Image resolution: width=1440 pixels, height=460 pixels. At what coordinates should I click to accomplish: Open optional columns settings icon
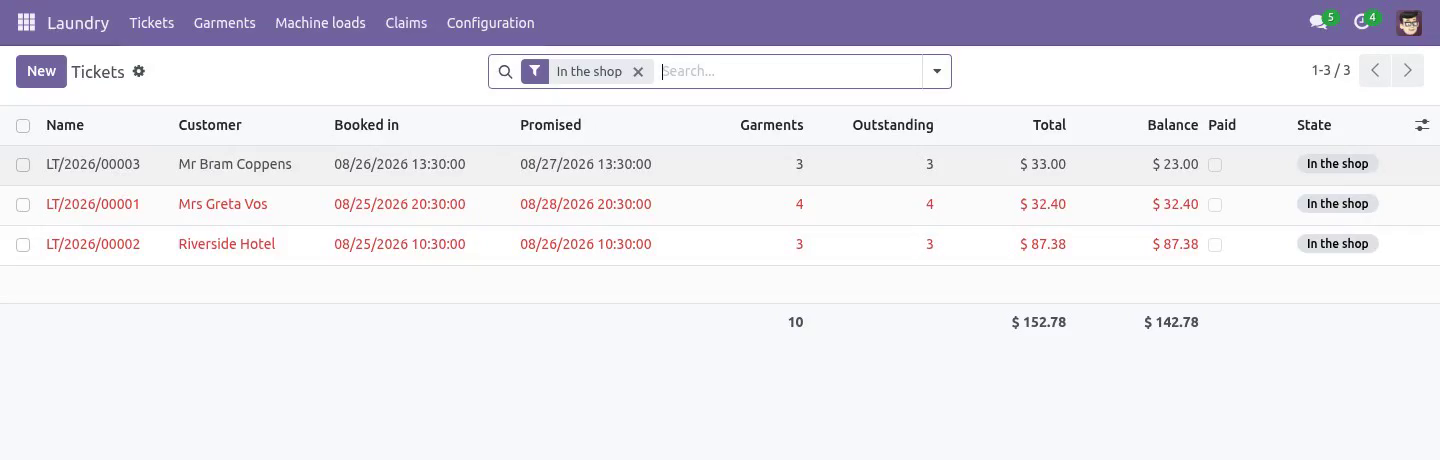[x=1421, y=125]
